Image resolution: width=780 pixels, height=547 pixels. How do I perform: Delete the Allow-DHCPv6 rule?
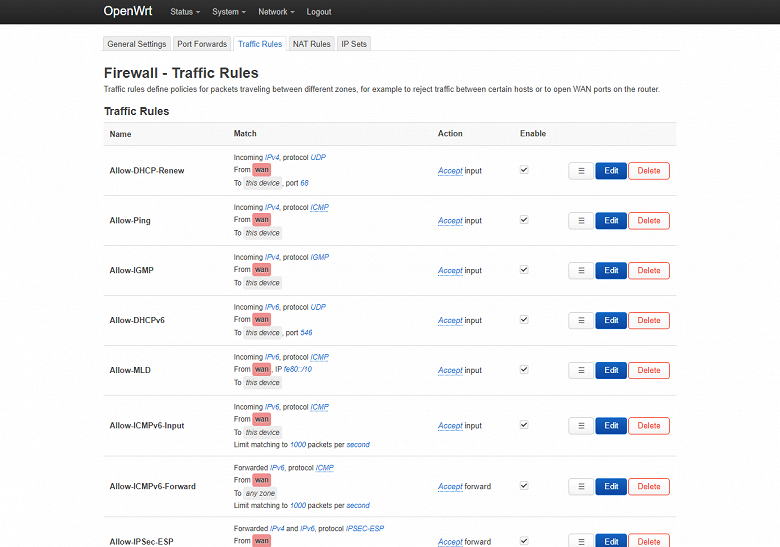(x=649, y=321)
